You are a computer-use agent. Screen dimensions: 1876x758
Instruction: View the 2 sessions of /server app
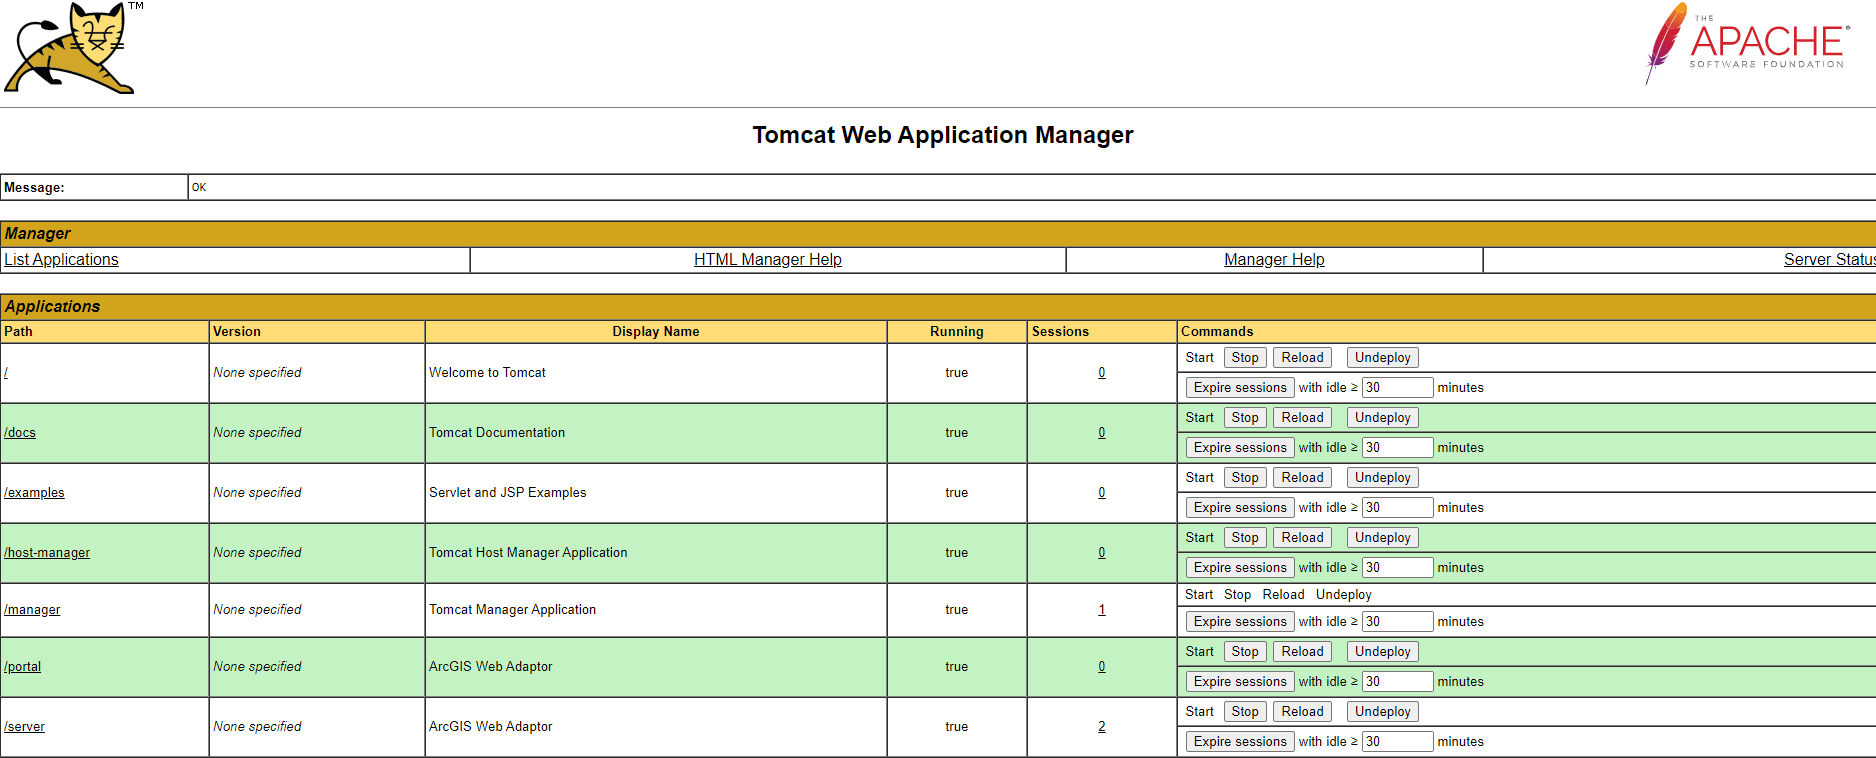pos(1102,727)
